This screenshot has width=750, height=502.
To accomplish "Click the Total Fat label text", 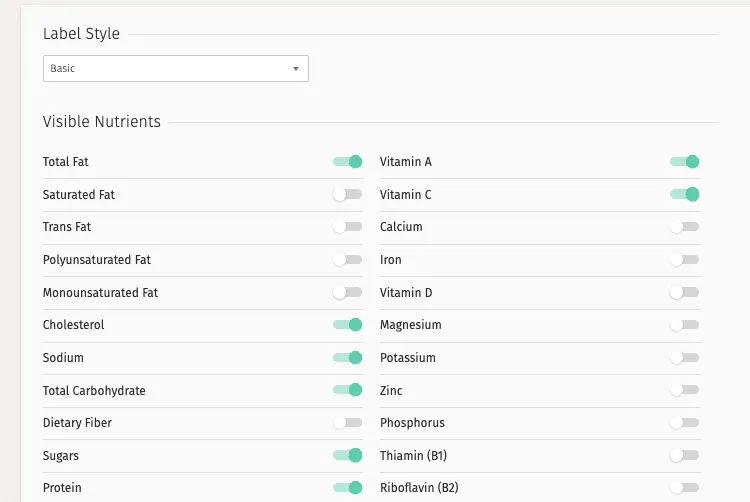I will (66, 162).
